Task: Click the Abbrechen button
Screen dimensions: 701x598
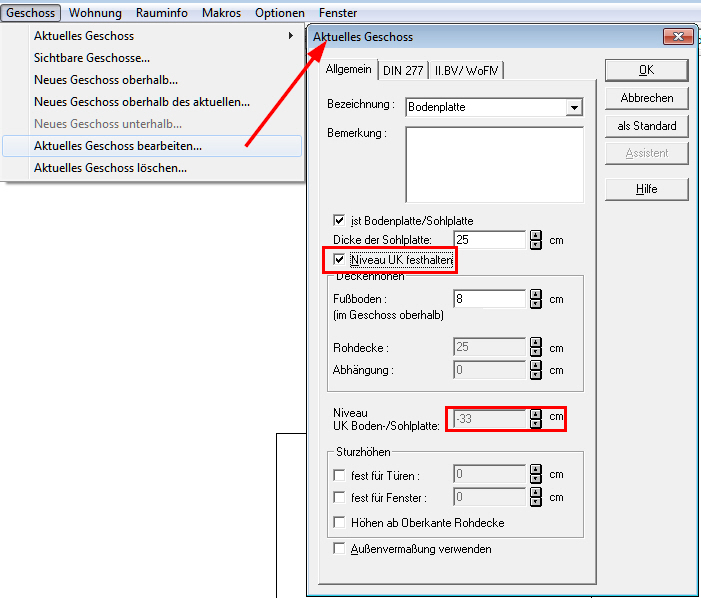Action: (646, 98)
